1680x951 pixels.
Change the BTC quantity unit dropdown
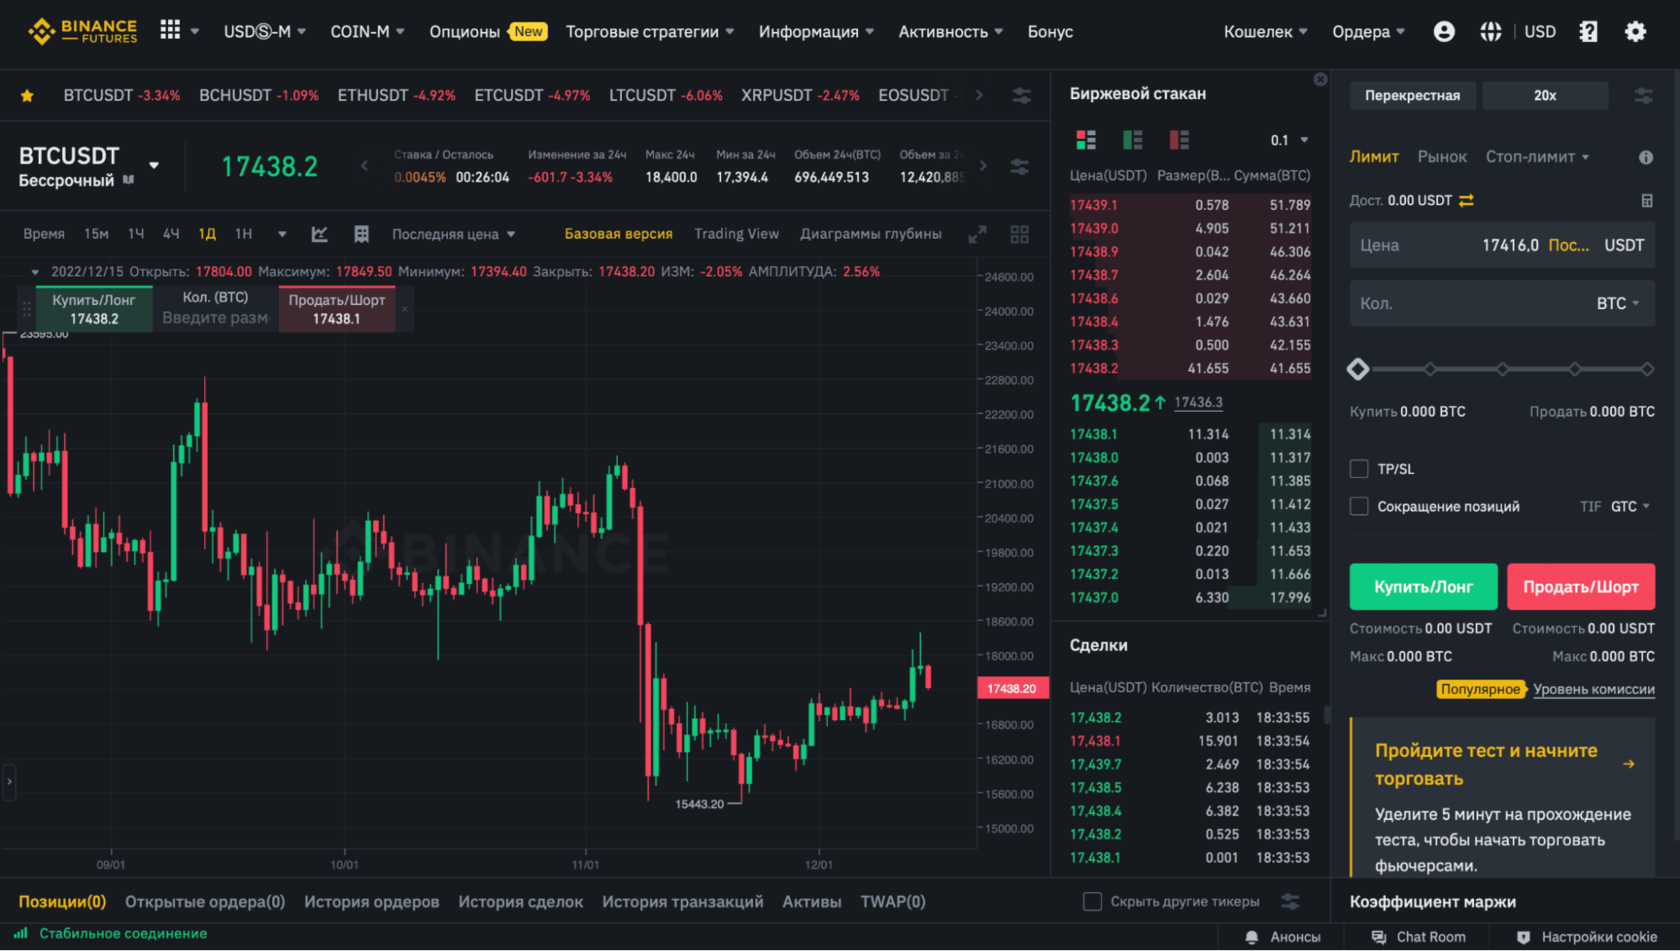click(1618, 303)
